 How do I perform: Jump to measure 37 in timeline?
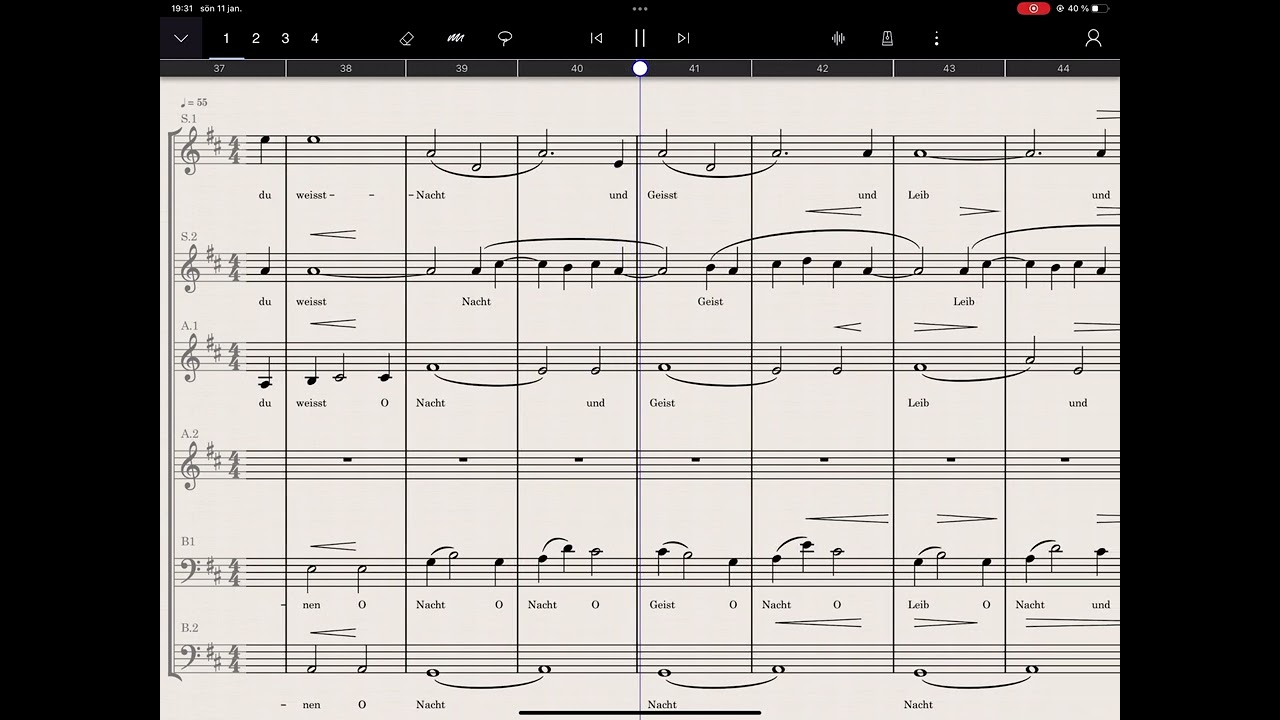click(x=219, y=68)
